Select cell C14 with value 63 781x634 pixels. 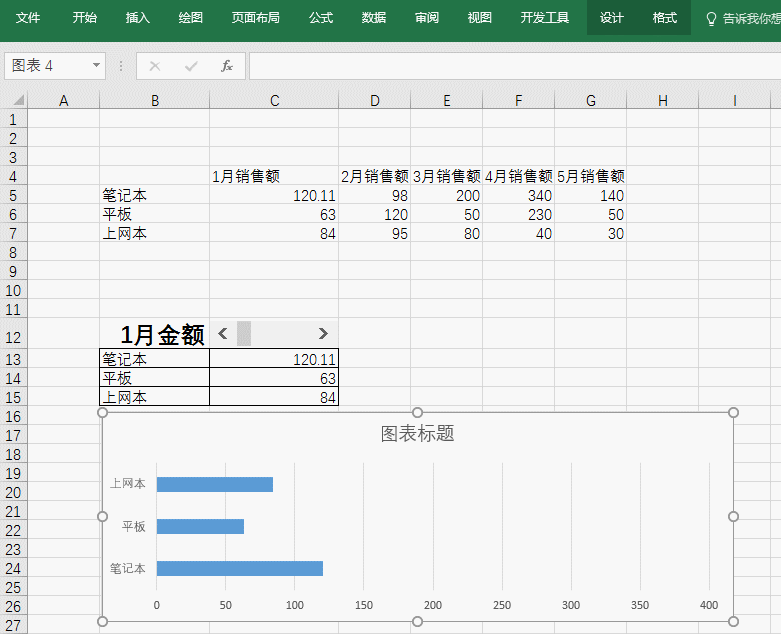coord(274,378)
